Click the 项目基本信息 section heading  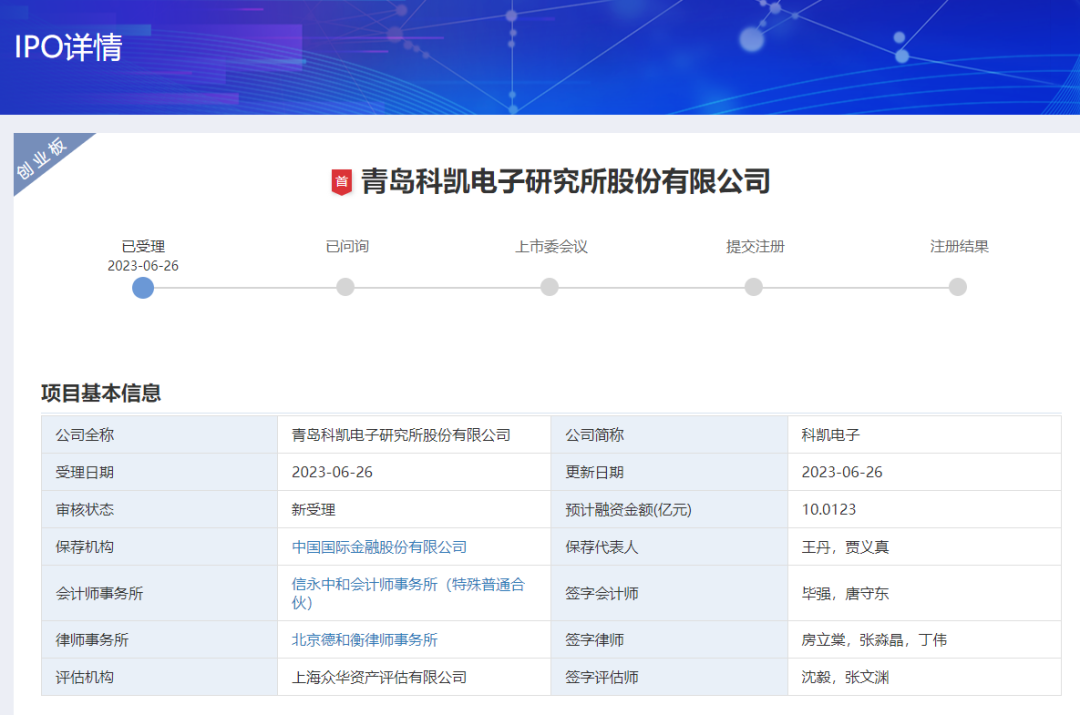click(101, 393)
